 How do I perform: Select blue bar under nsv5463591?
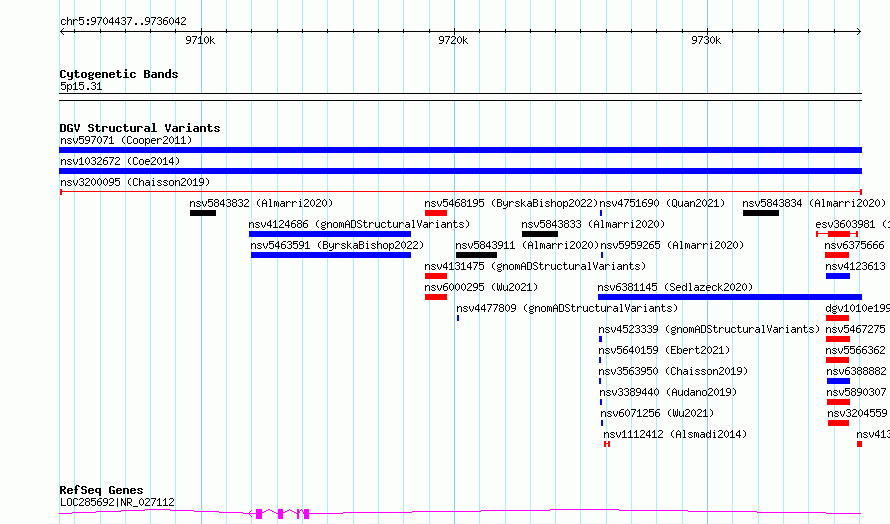coord(331,255)
